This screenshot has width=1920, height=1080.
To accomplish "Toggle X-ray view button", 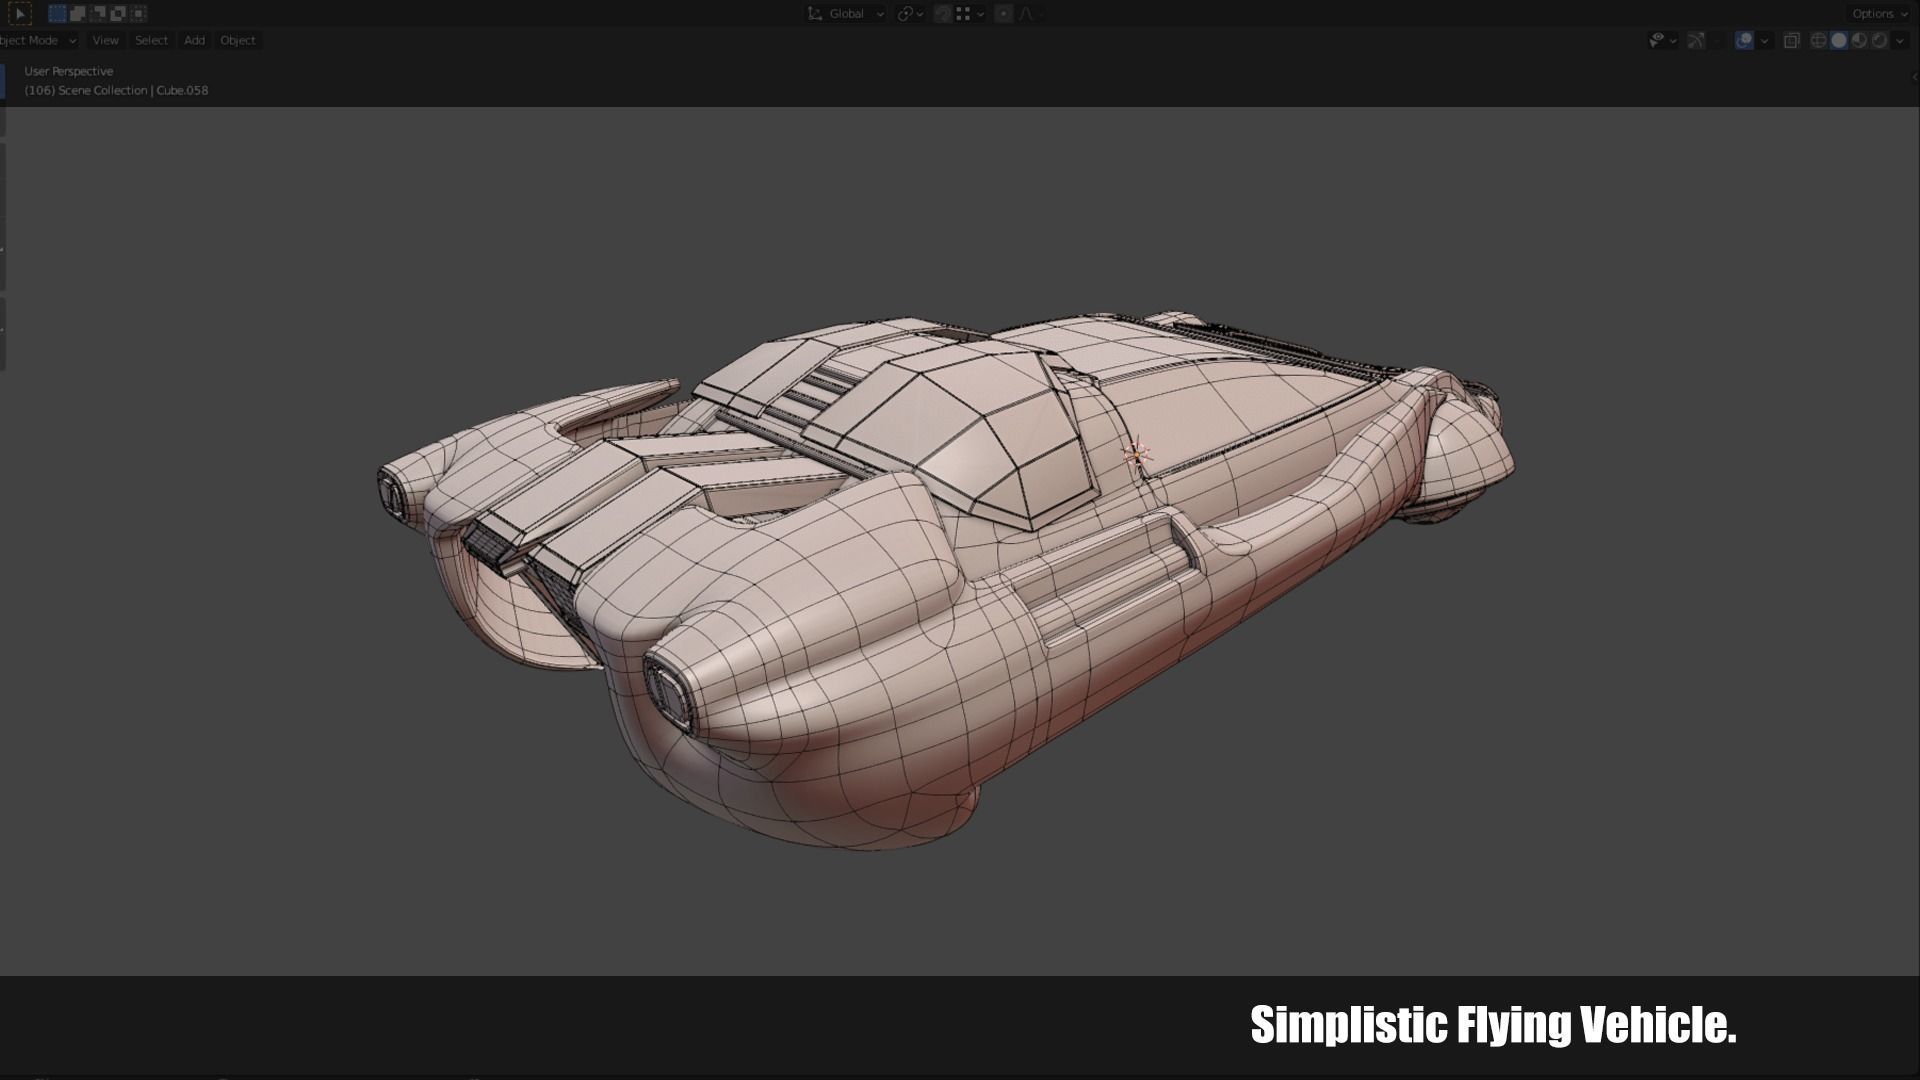I will tap(1792, 41).
